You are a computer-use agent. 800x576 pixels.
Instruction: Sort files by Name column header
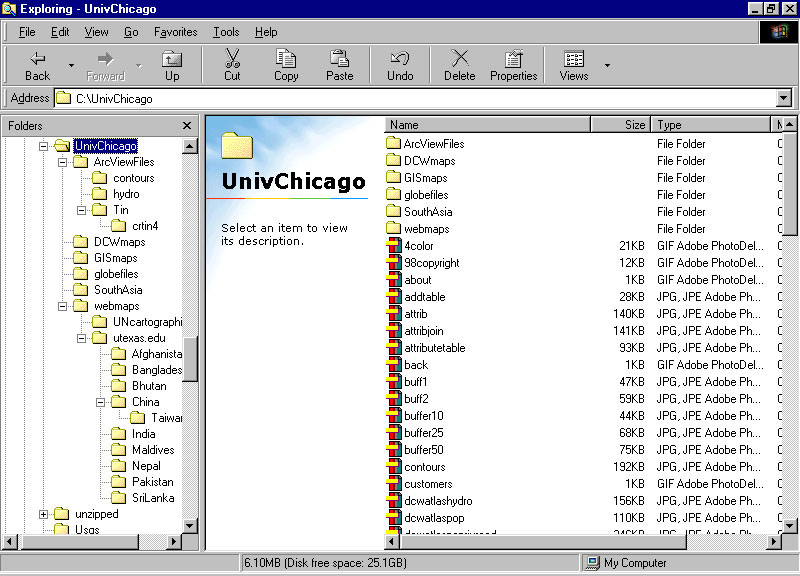coord(486,125)
